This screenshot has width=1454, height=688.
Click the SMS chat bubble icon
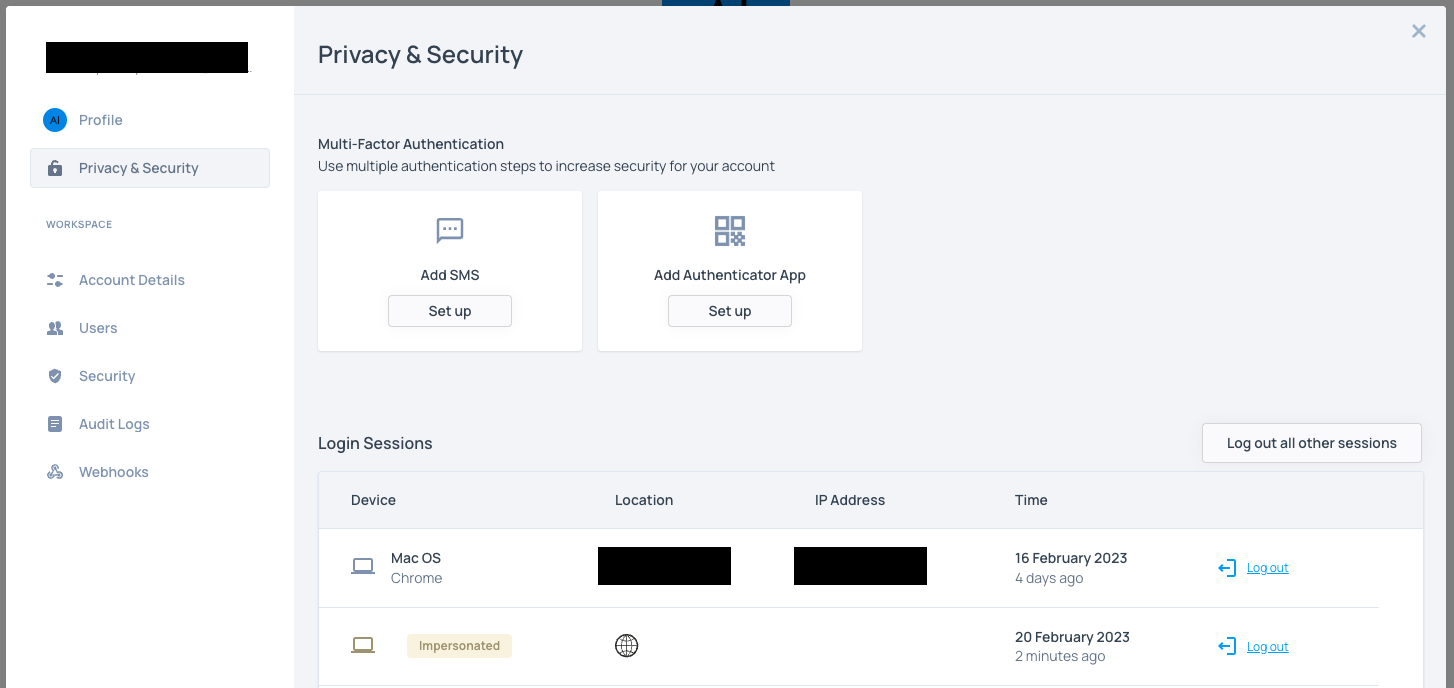pos(450,231)
